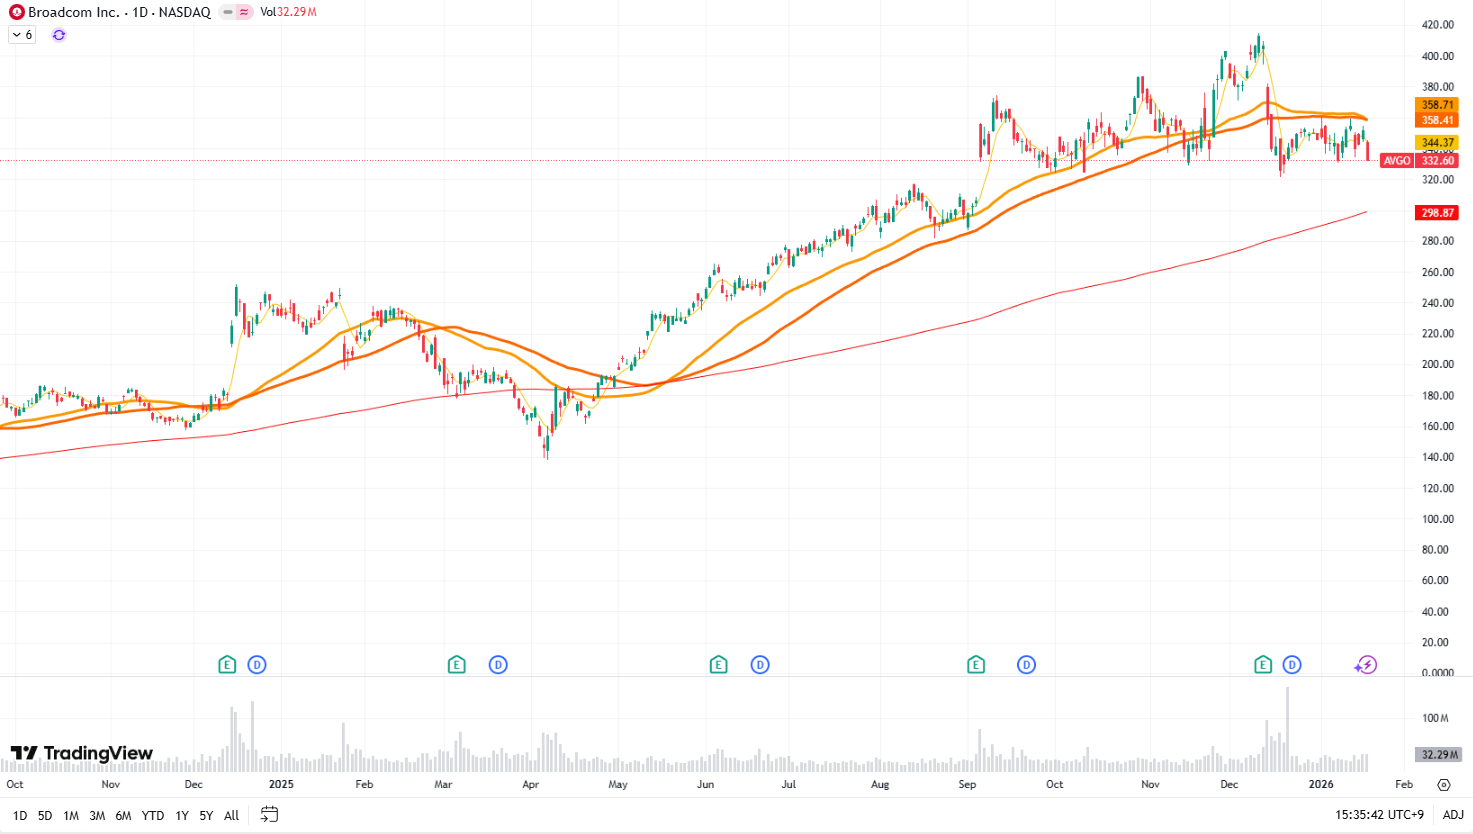This screenshot has width=1473, height=834.
Task: Click the Vol 32.29M legend value
Action: tap(289, 12)
